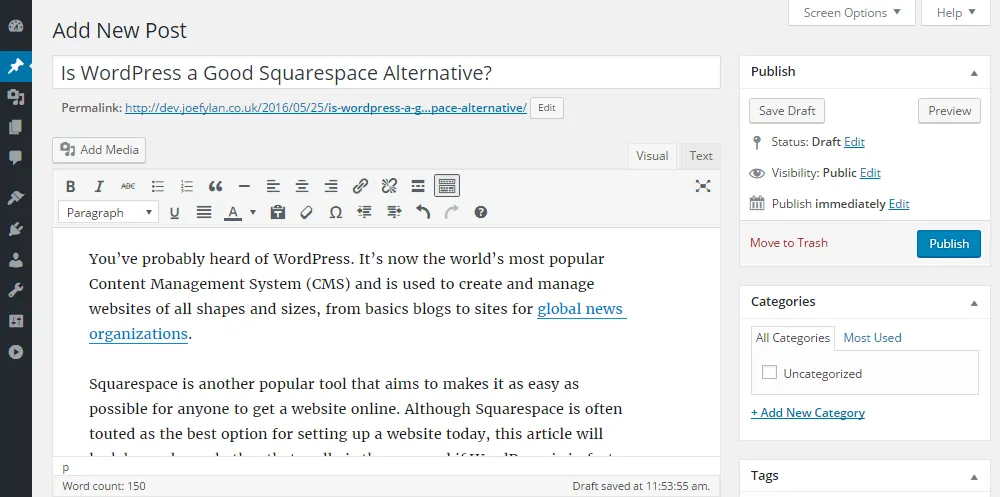Viewport: 1000px width, 497px height.
Task: Open the special character omega icon
Action: coord(335,212)
